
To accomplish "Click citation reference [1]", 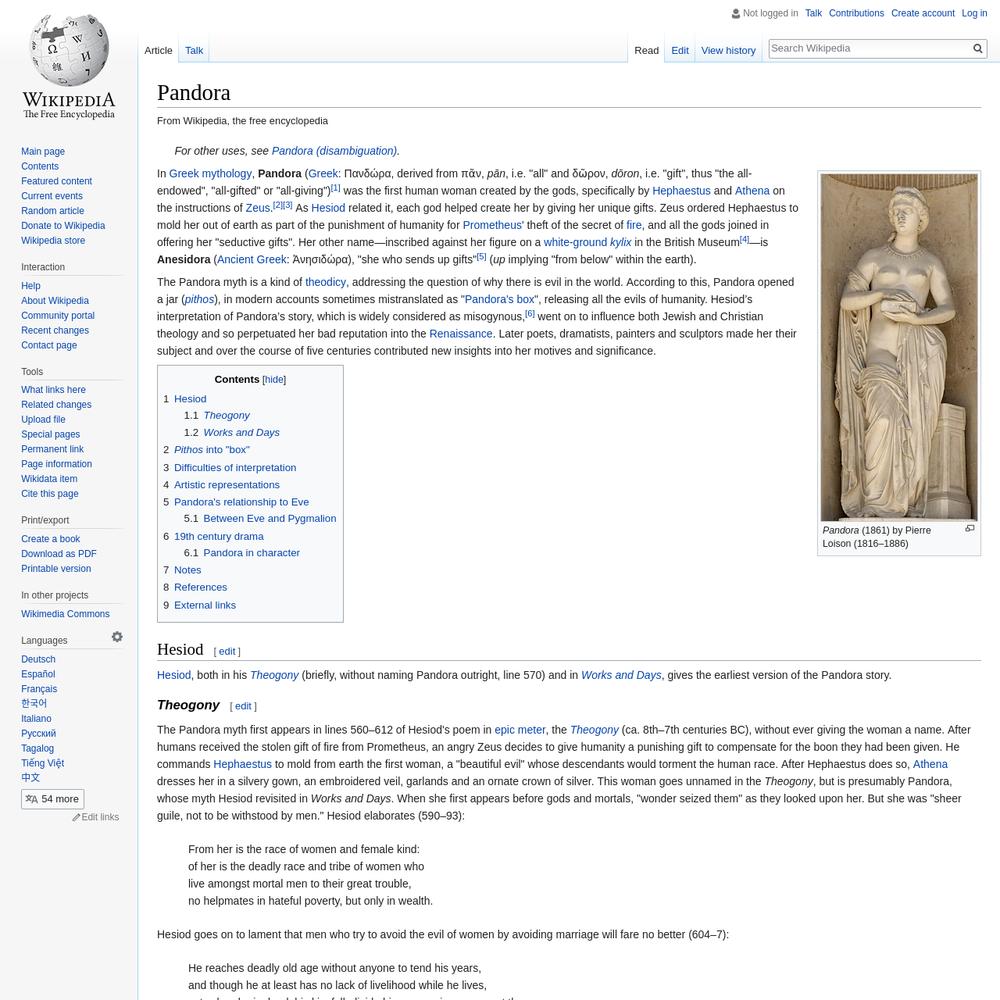I will tap(335, 188).
